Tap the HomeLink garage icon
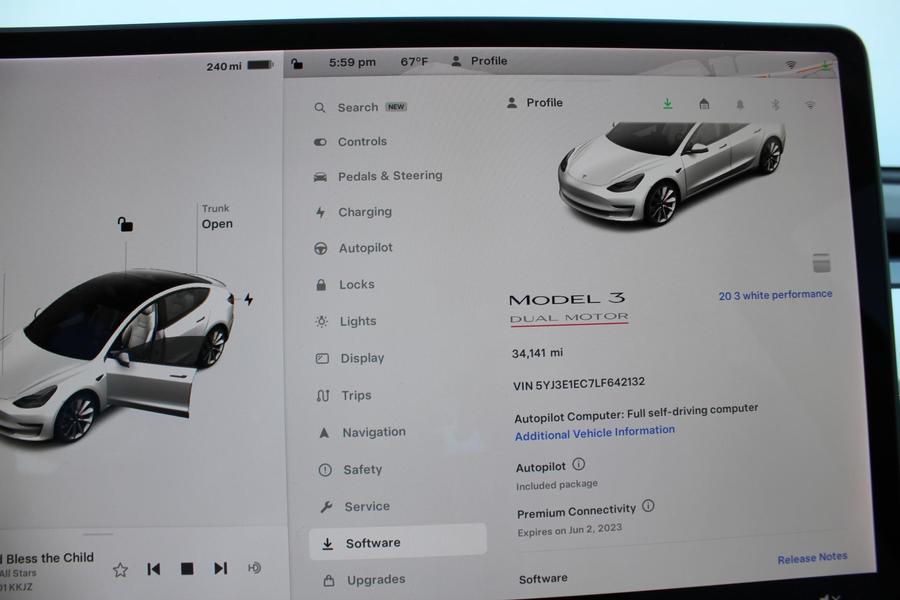This screenshot has width=900, height=600. point(704,104)
